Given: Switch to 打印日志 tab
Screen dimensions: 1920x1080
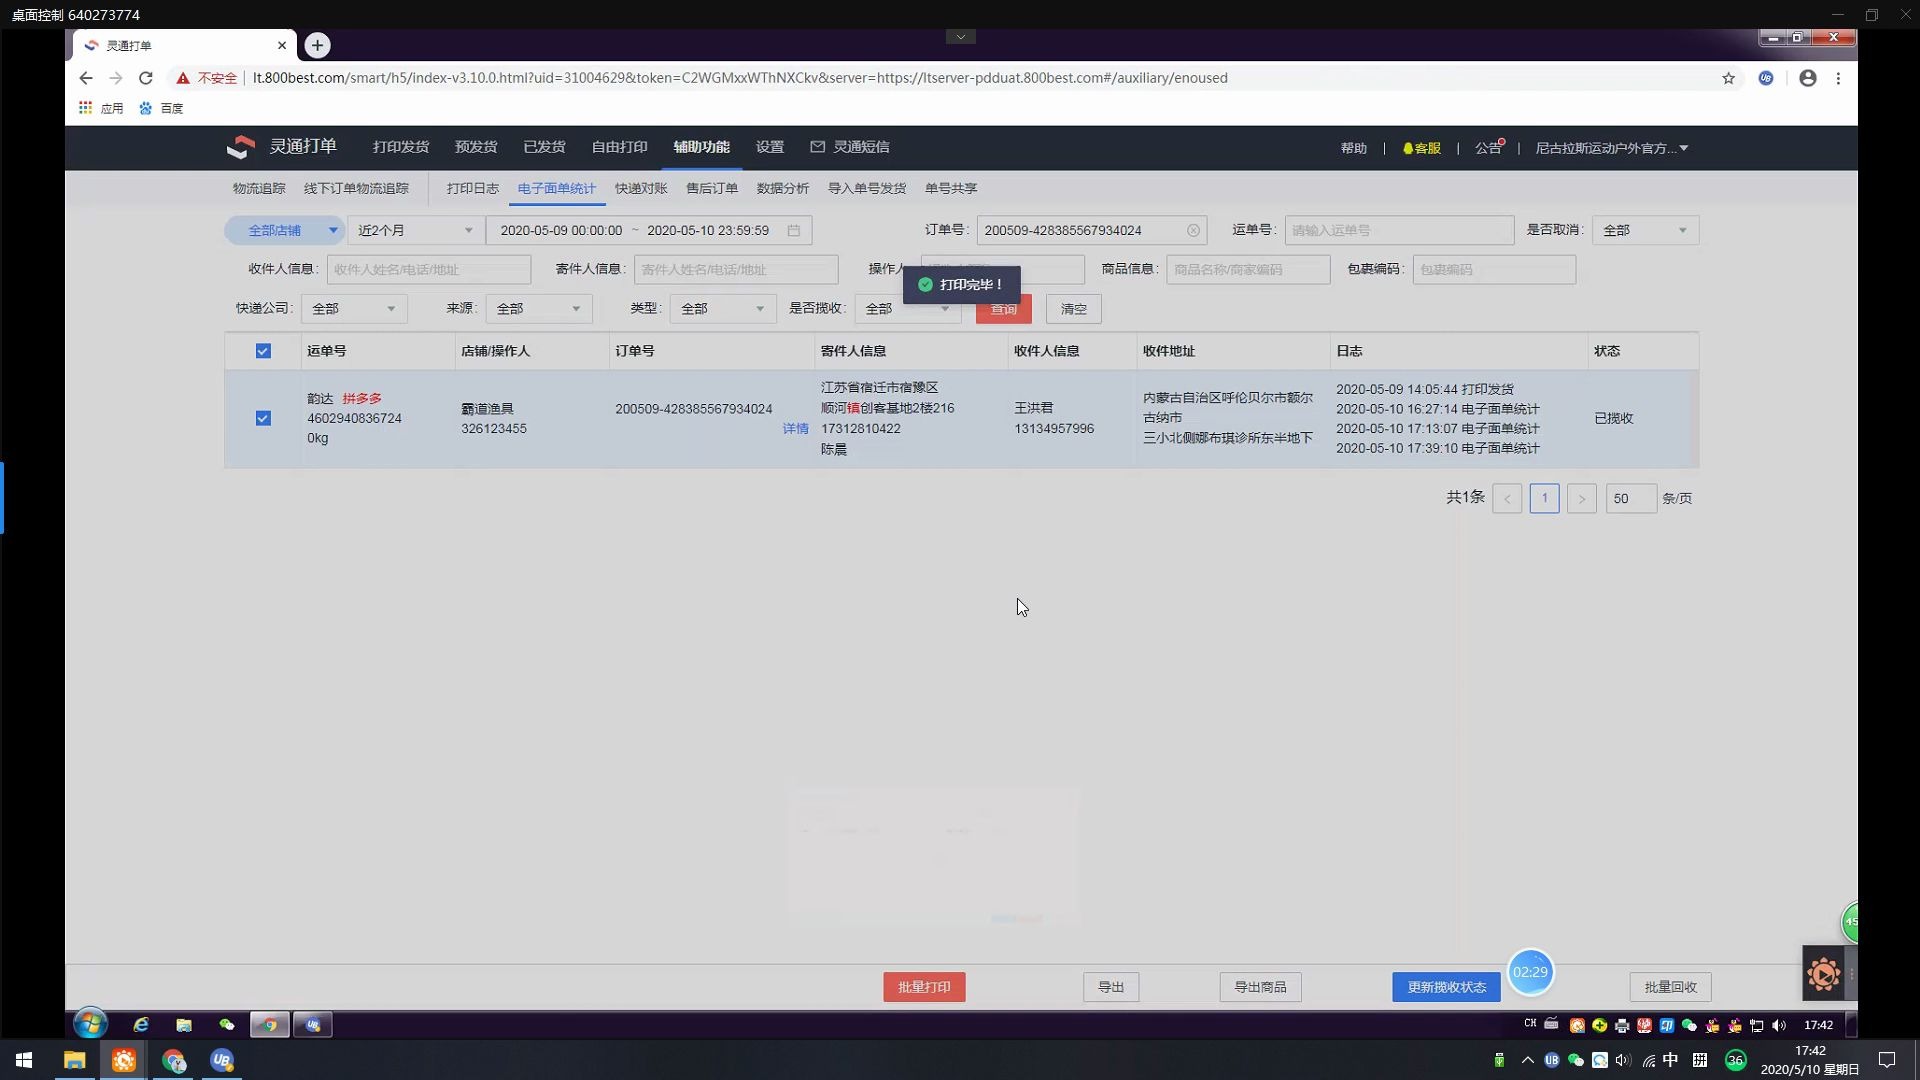Looking at the screenshot, I should point(473,188).
